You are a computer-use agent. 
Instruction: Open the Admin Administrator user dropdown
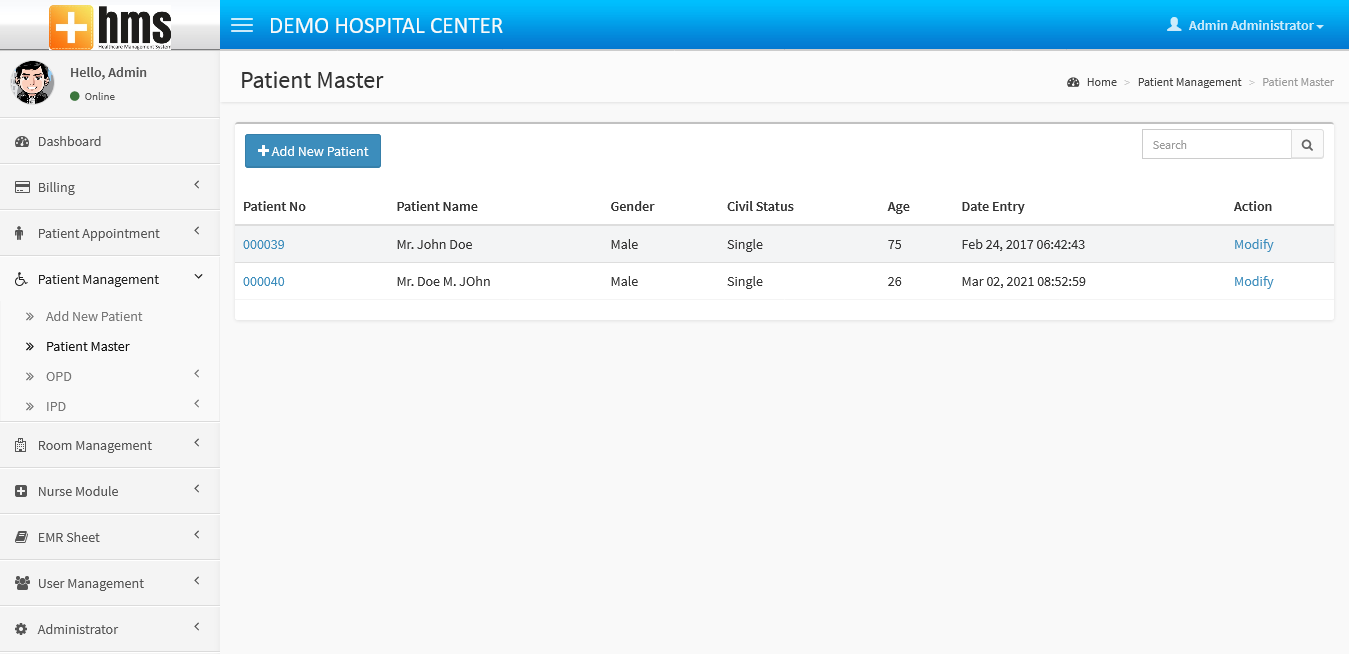coord(1245,25)
